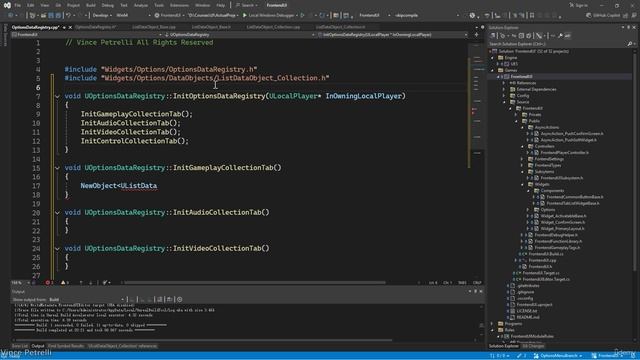Open the Build menu
The image size is (640, 360).
click(91, 5)
